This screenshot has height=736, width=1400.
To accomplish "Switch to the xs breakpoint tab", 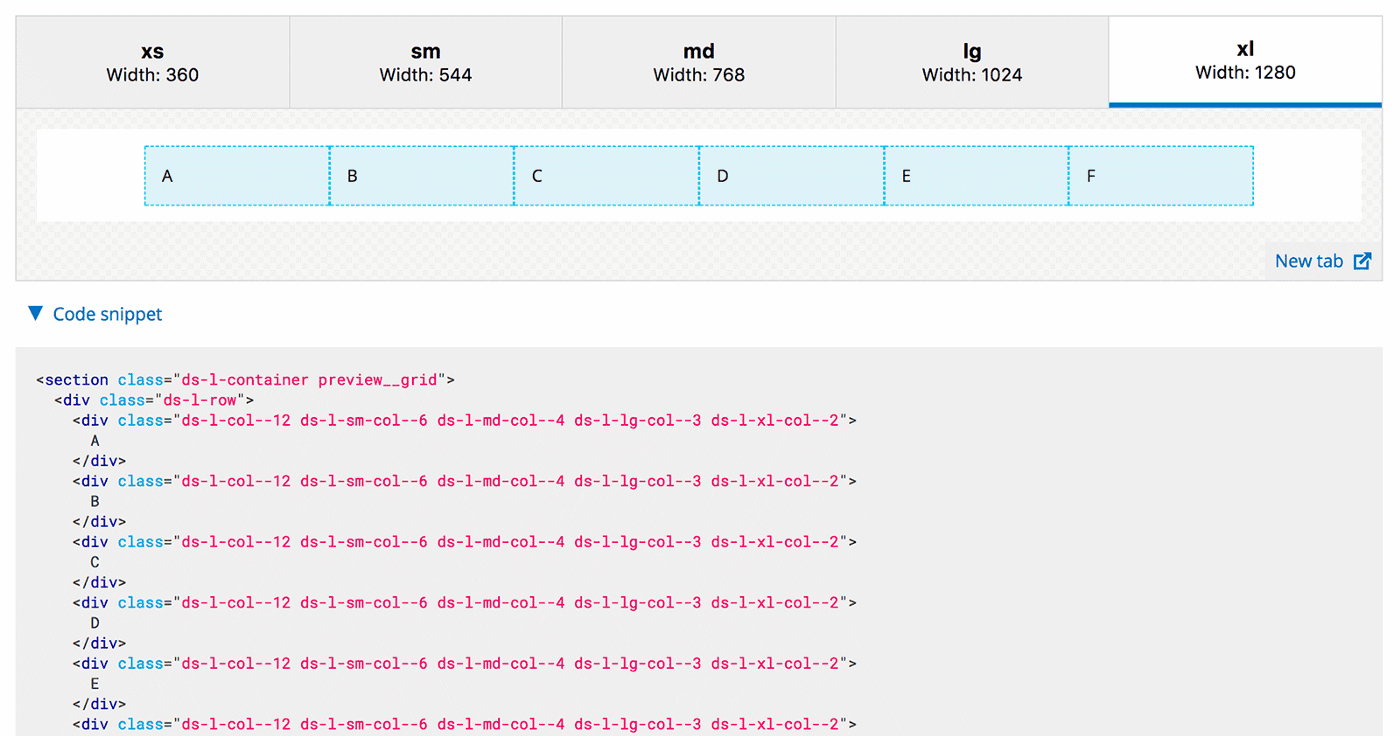I will (152, 61).
